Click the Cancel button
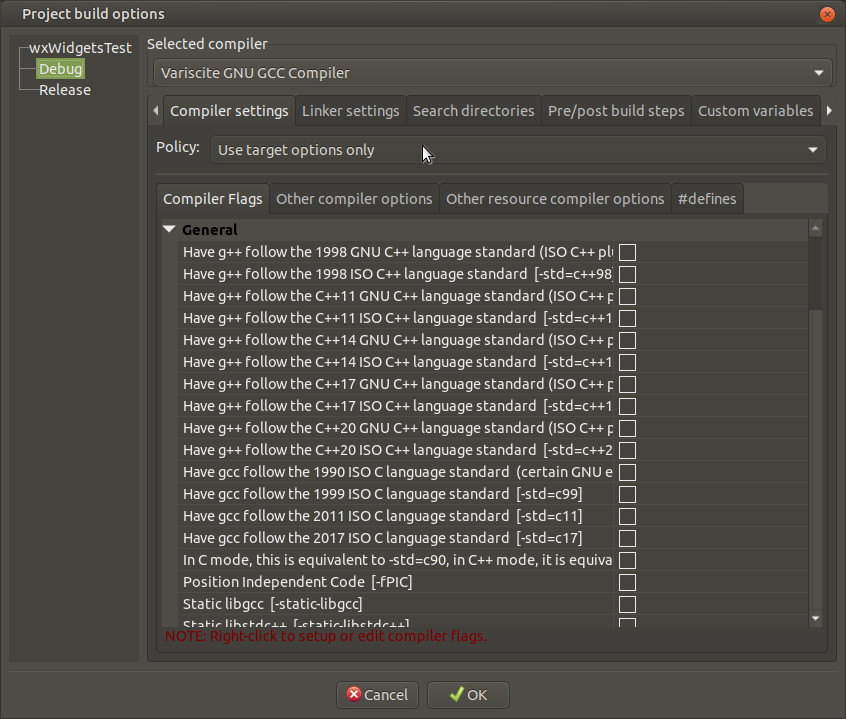 (x=377, y=695)
